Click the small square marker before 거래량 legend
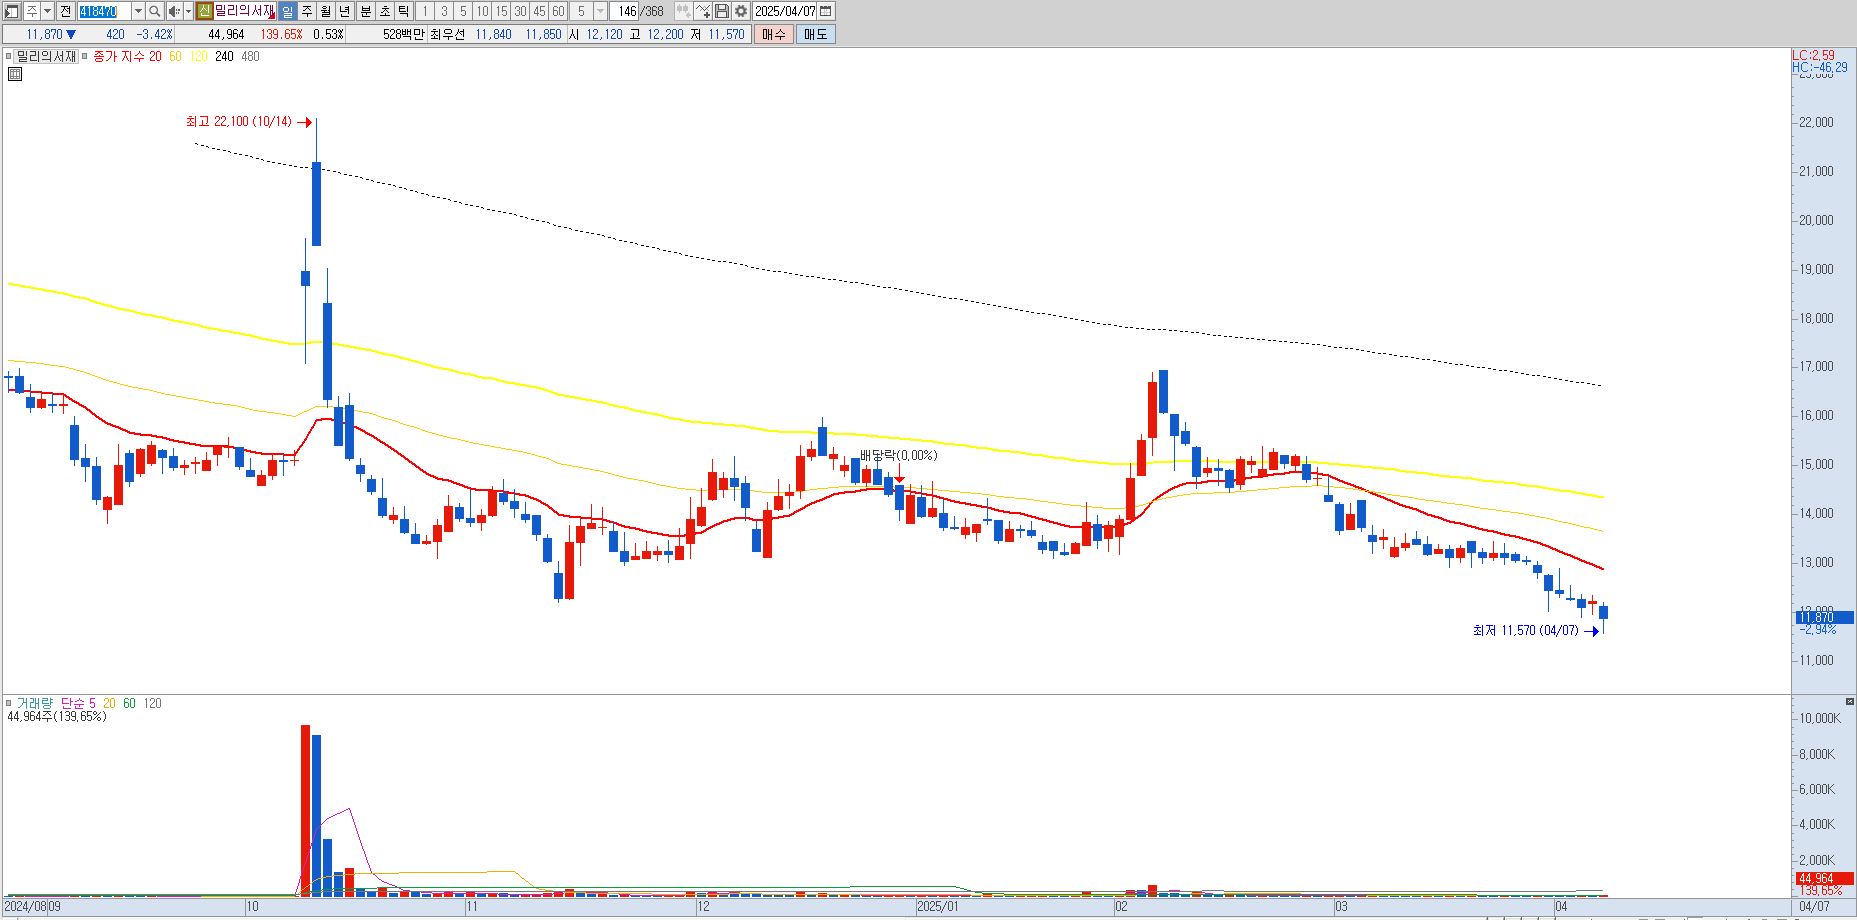The image size is (1857, 920). (x=9, y=704)
